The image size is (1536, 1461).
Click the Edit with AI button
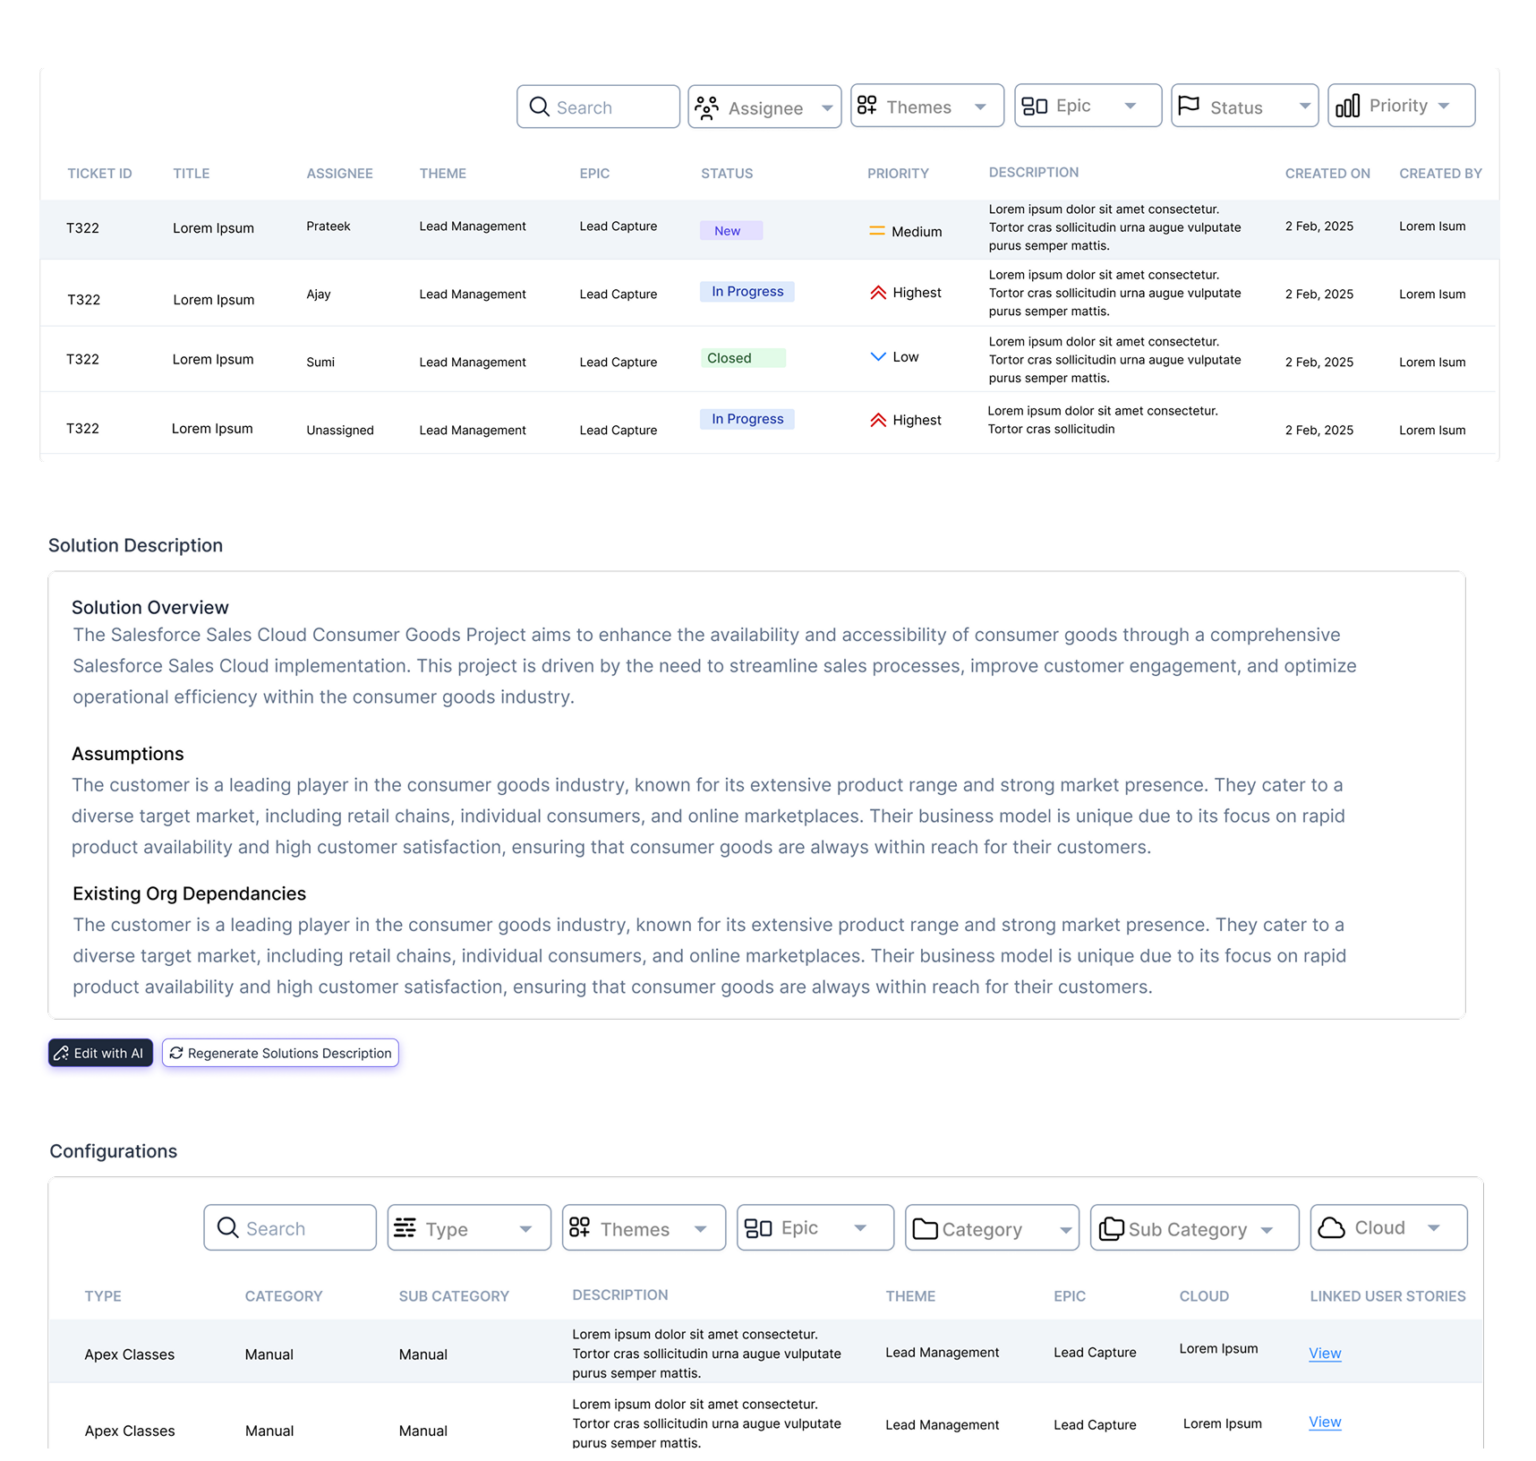point(100,1053)
